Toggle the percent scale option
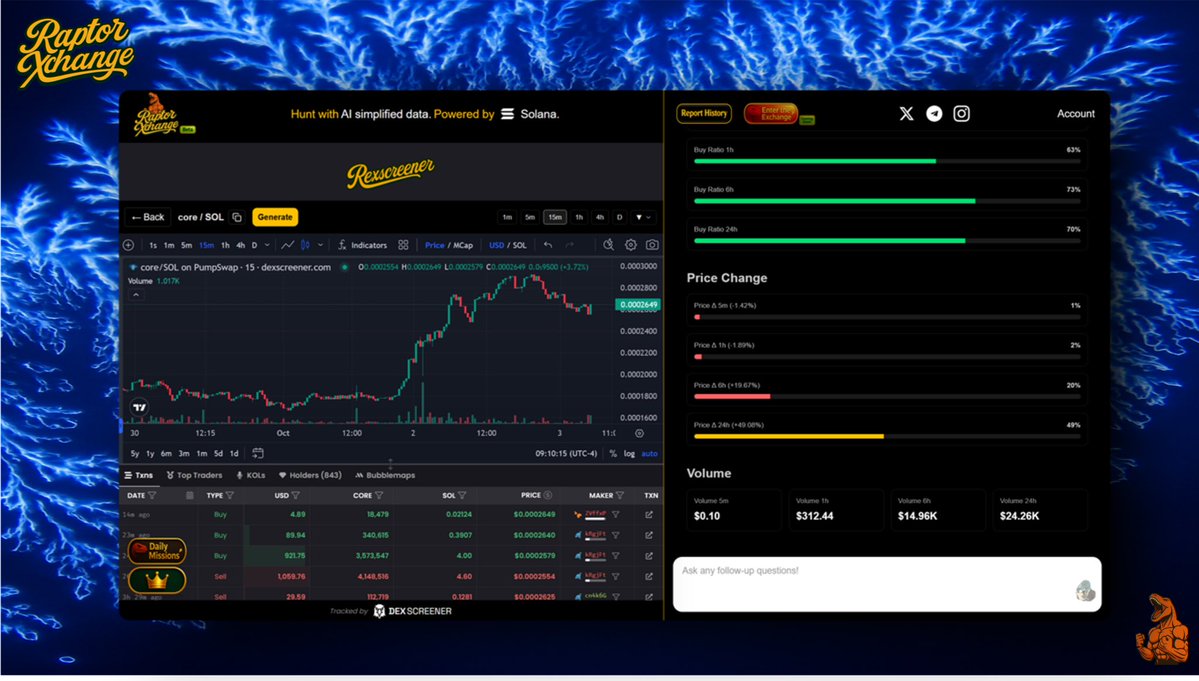 click(x=612, y=453)
